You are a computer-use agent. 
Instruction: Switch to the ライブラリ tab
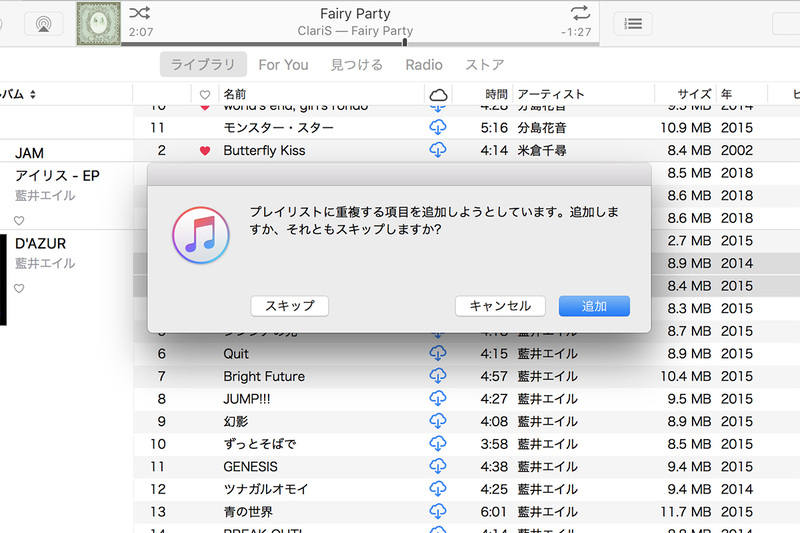[x=203, y=64]
